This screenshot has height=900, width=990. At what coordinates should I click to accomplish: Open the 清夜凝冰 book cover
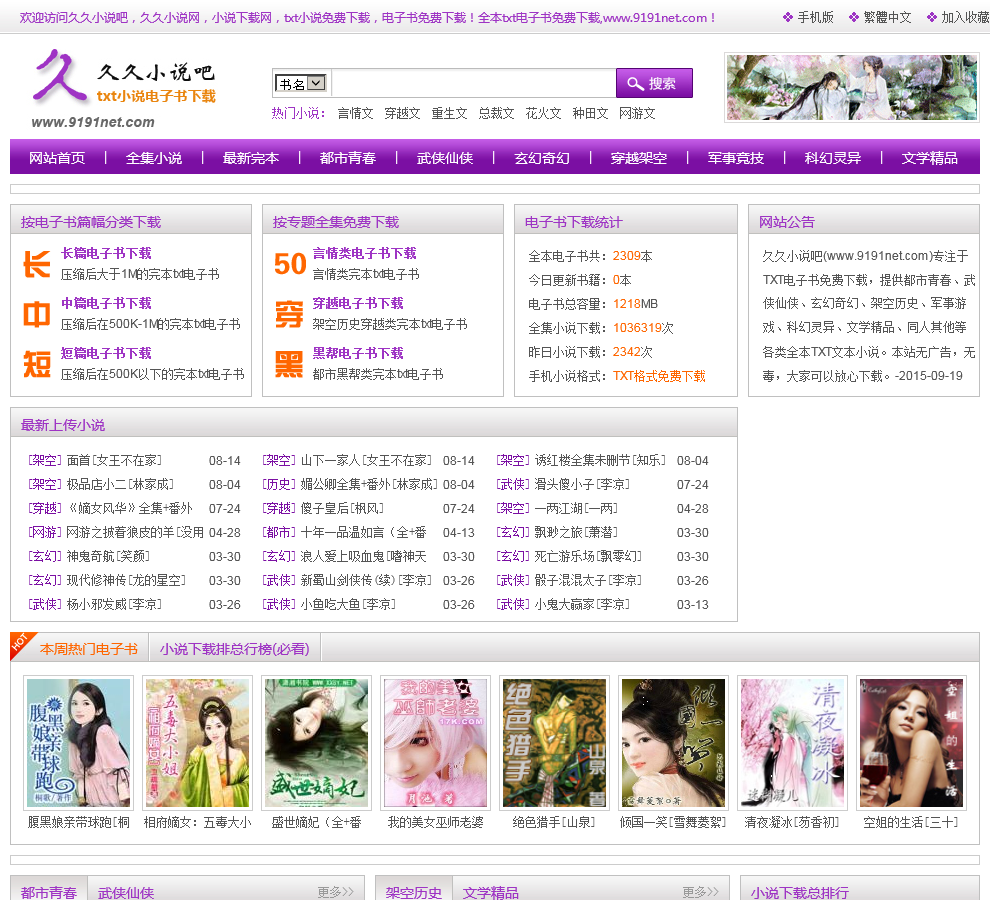[792, 743]
